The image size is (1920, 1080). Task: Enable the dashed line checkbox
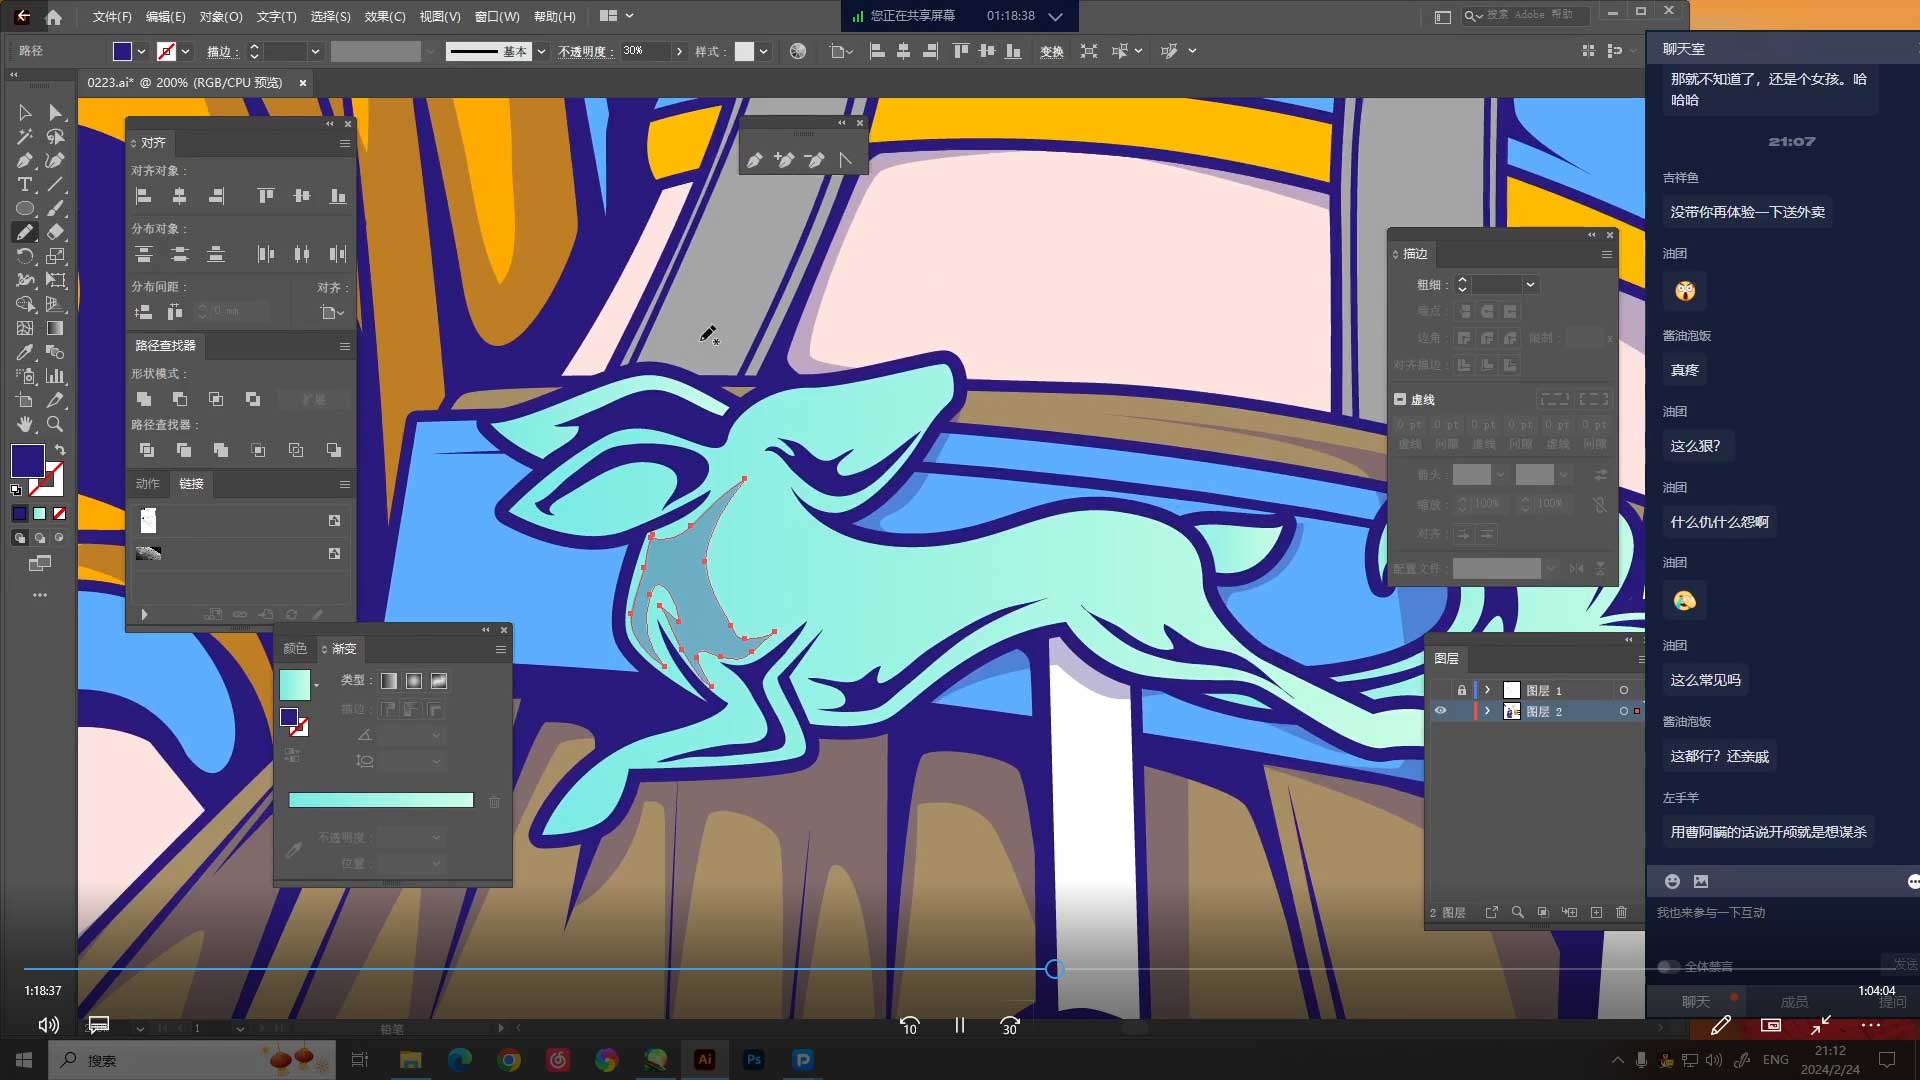coord(1400,399)
